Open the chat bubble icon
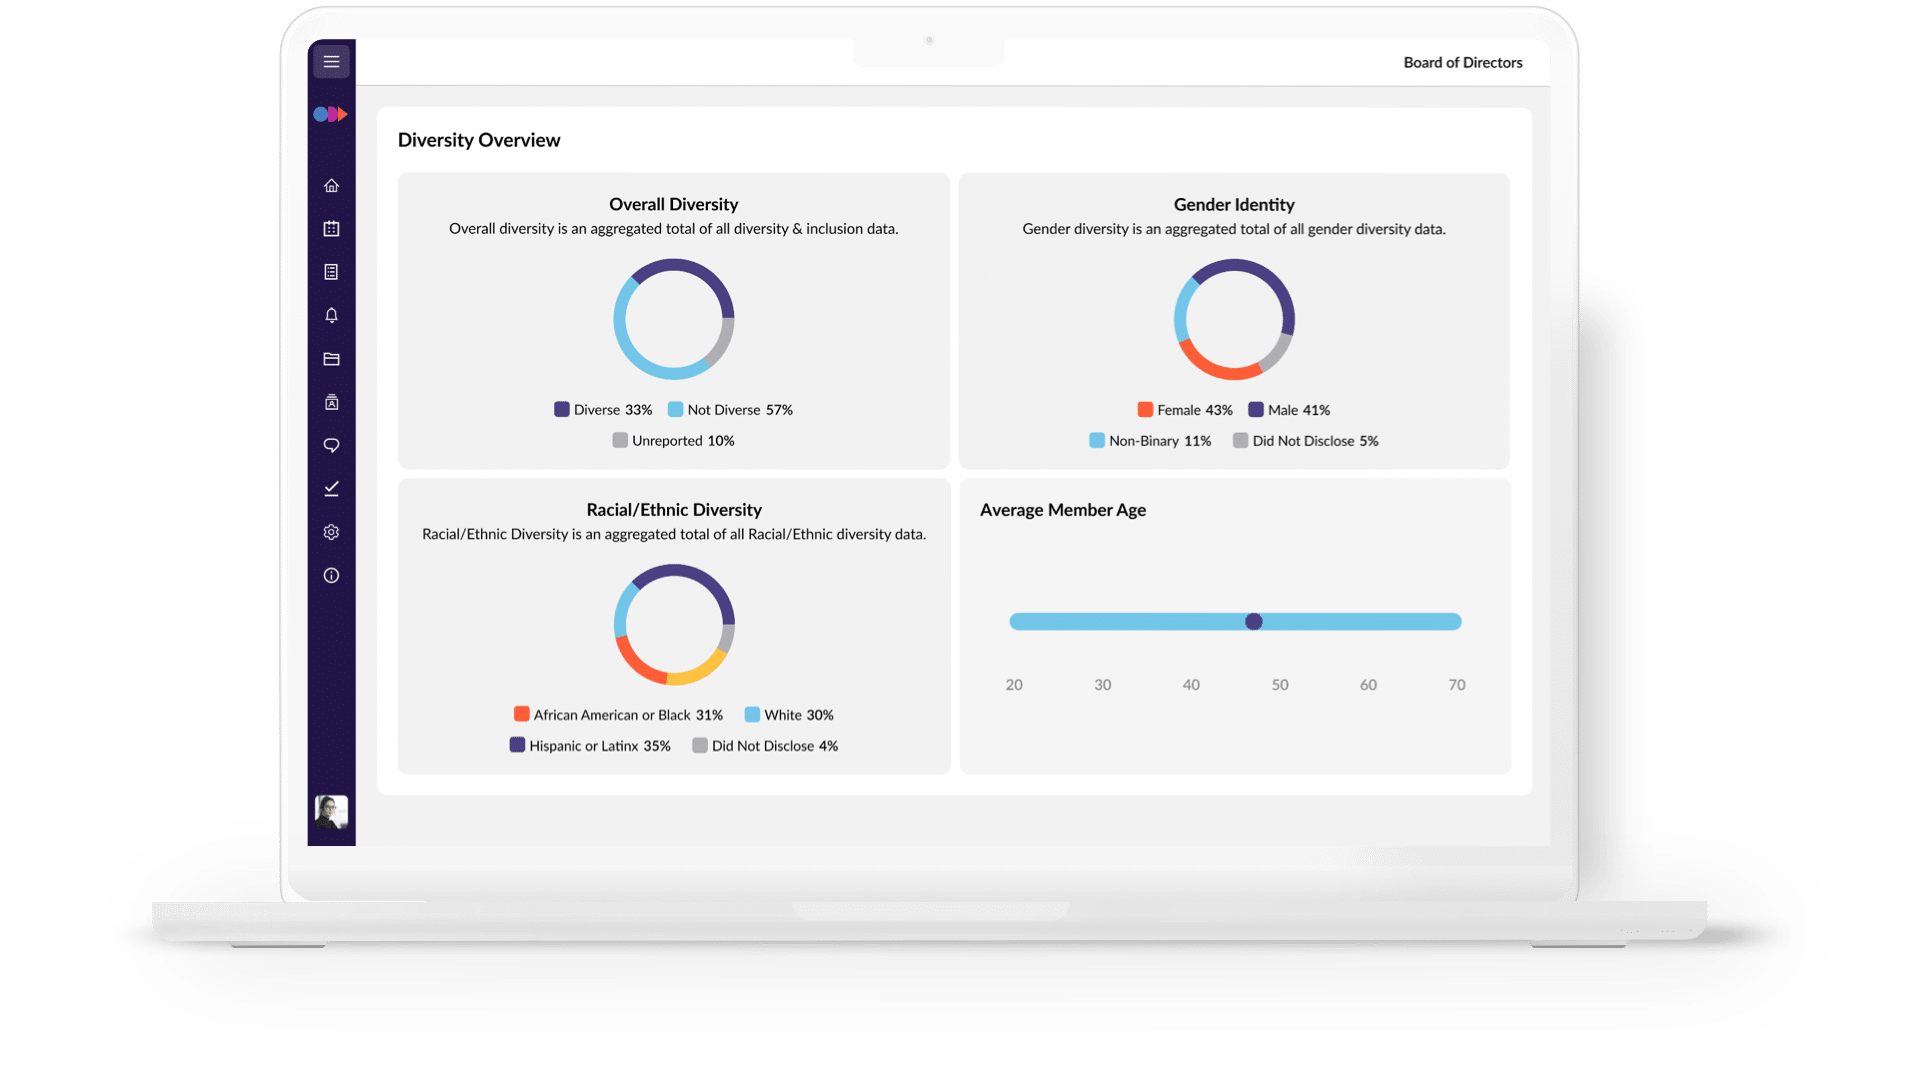1920x1072 pixels. tap(331, 446)
